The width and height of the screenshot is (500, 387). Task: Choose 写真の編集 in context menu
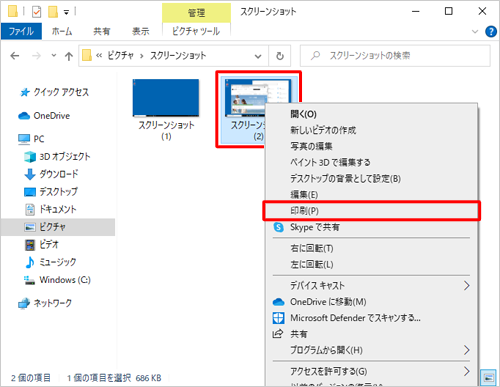371,146
